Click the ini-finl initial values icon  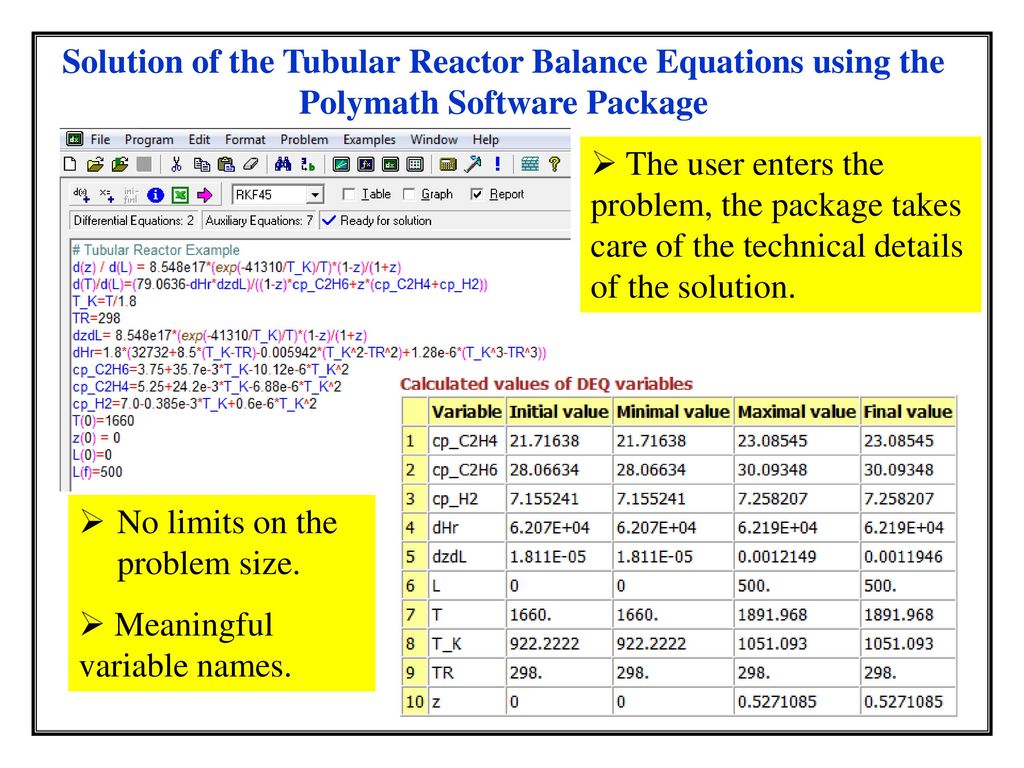[131, 195]
